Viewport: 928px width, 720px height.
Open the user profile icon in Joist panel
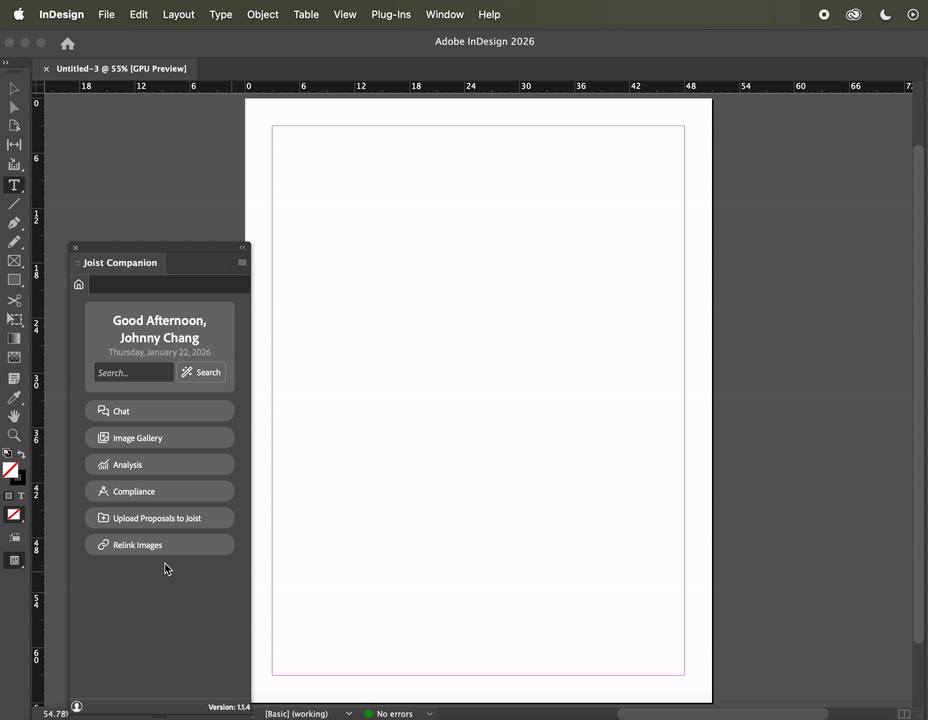pos(77,706)
